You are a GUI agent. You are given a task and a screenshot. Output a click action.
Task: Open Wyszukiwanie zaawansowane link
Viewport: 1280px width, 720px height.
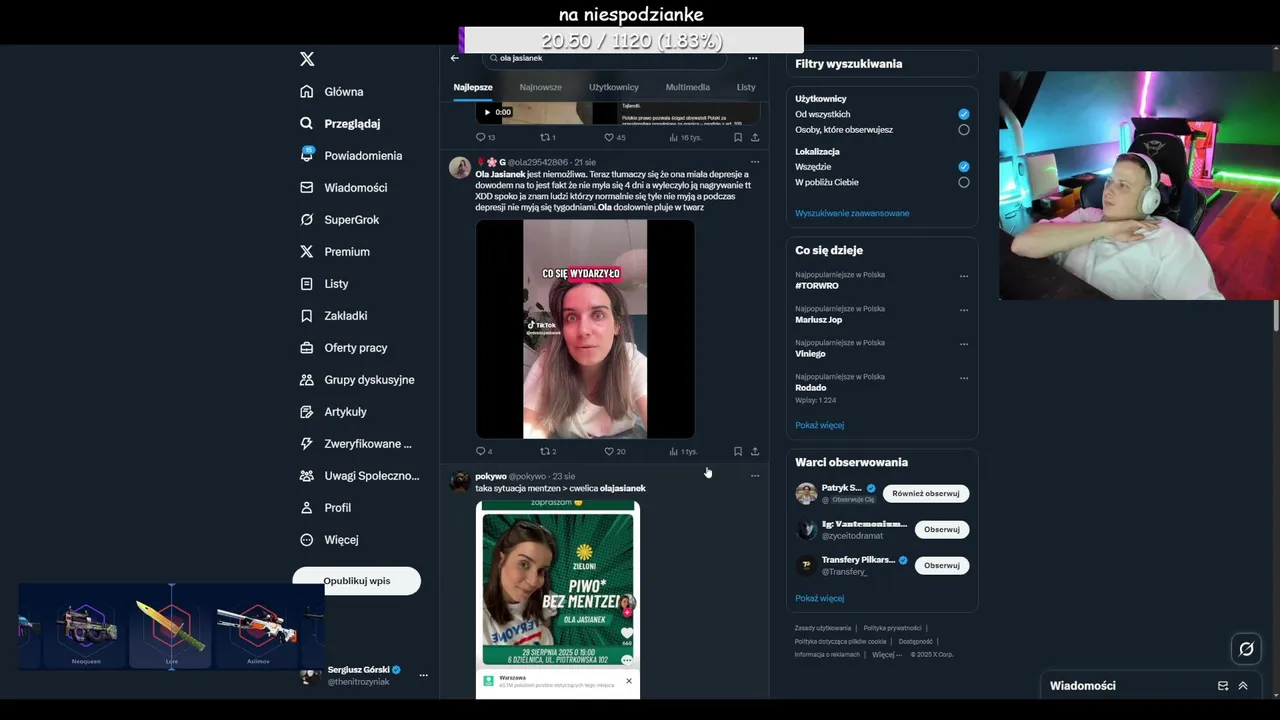852,213
